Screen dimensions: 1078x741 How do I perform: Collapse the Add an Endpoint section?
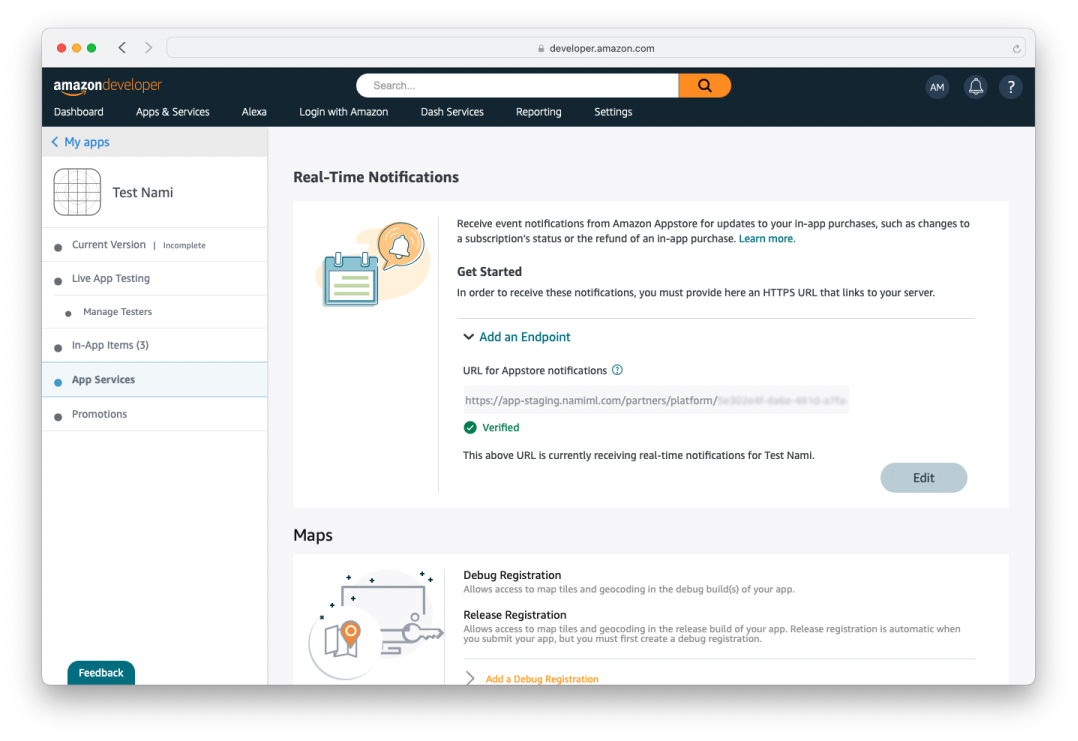[468, 337]
